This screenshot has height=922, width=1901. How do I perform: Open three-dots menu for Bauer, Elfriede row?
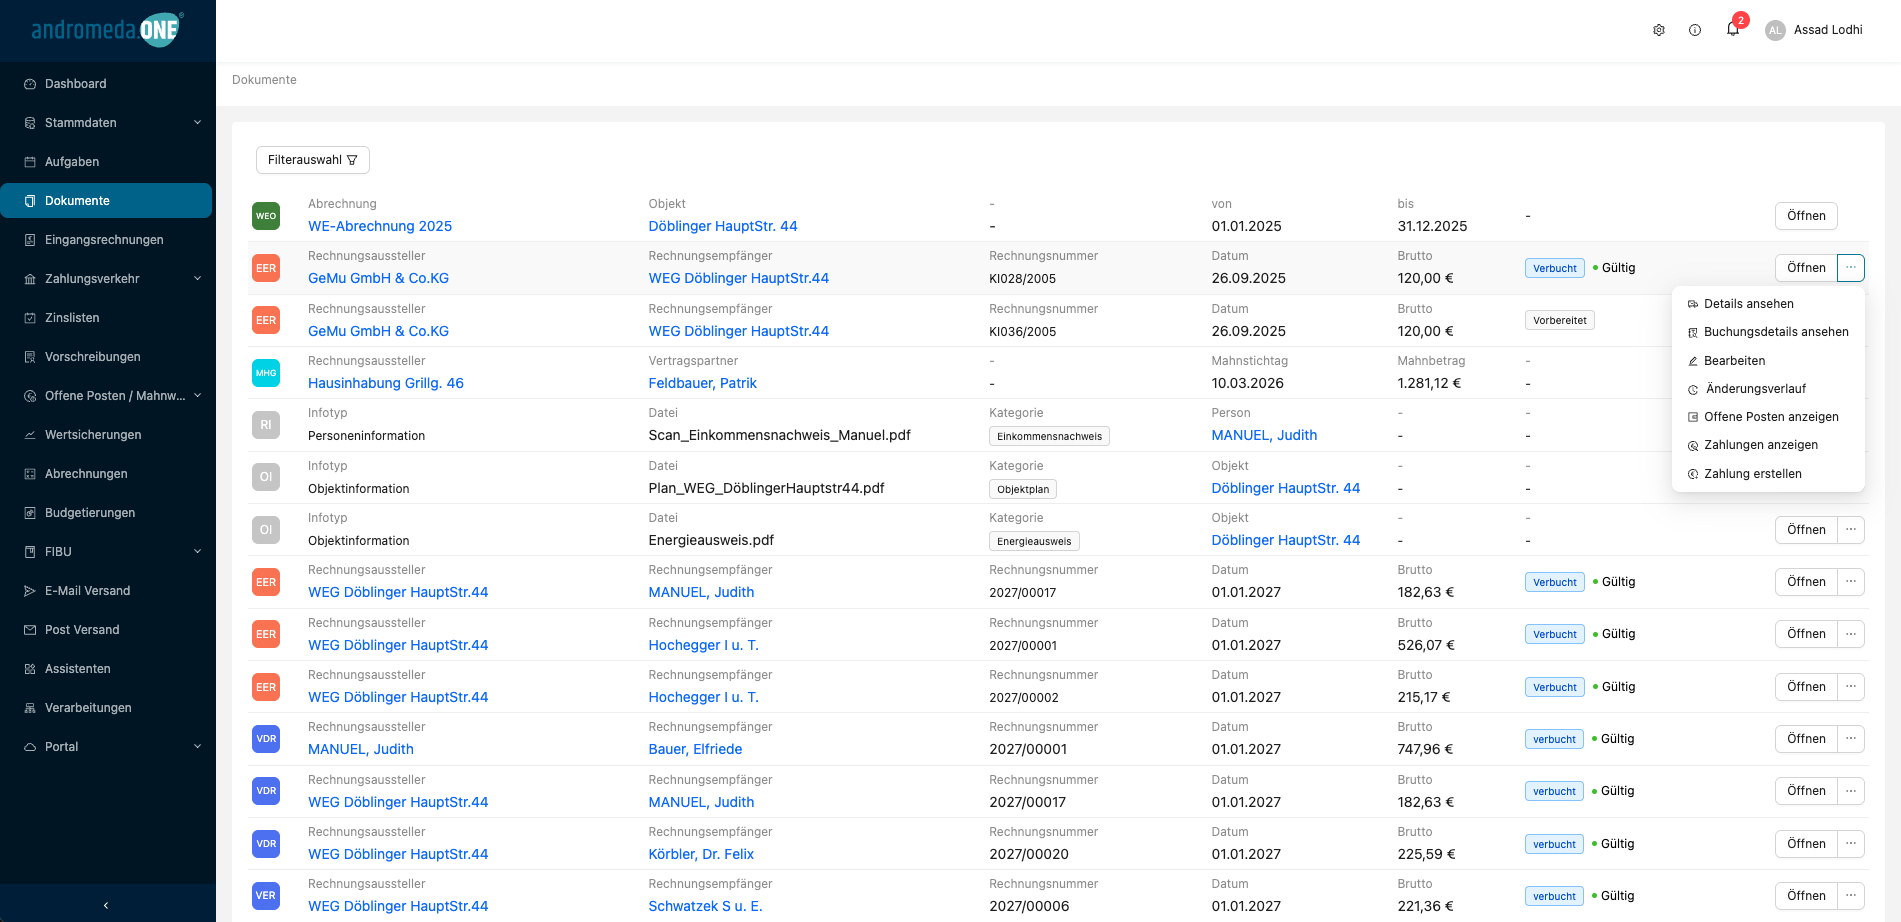pos(1851,739)
